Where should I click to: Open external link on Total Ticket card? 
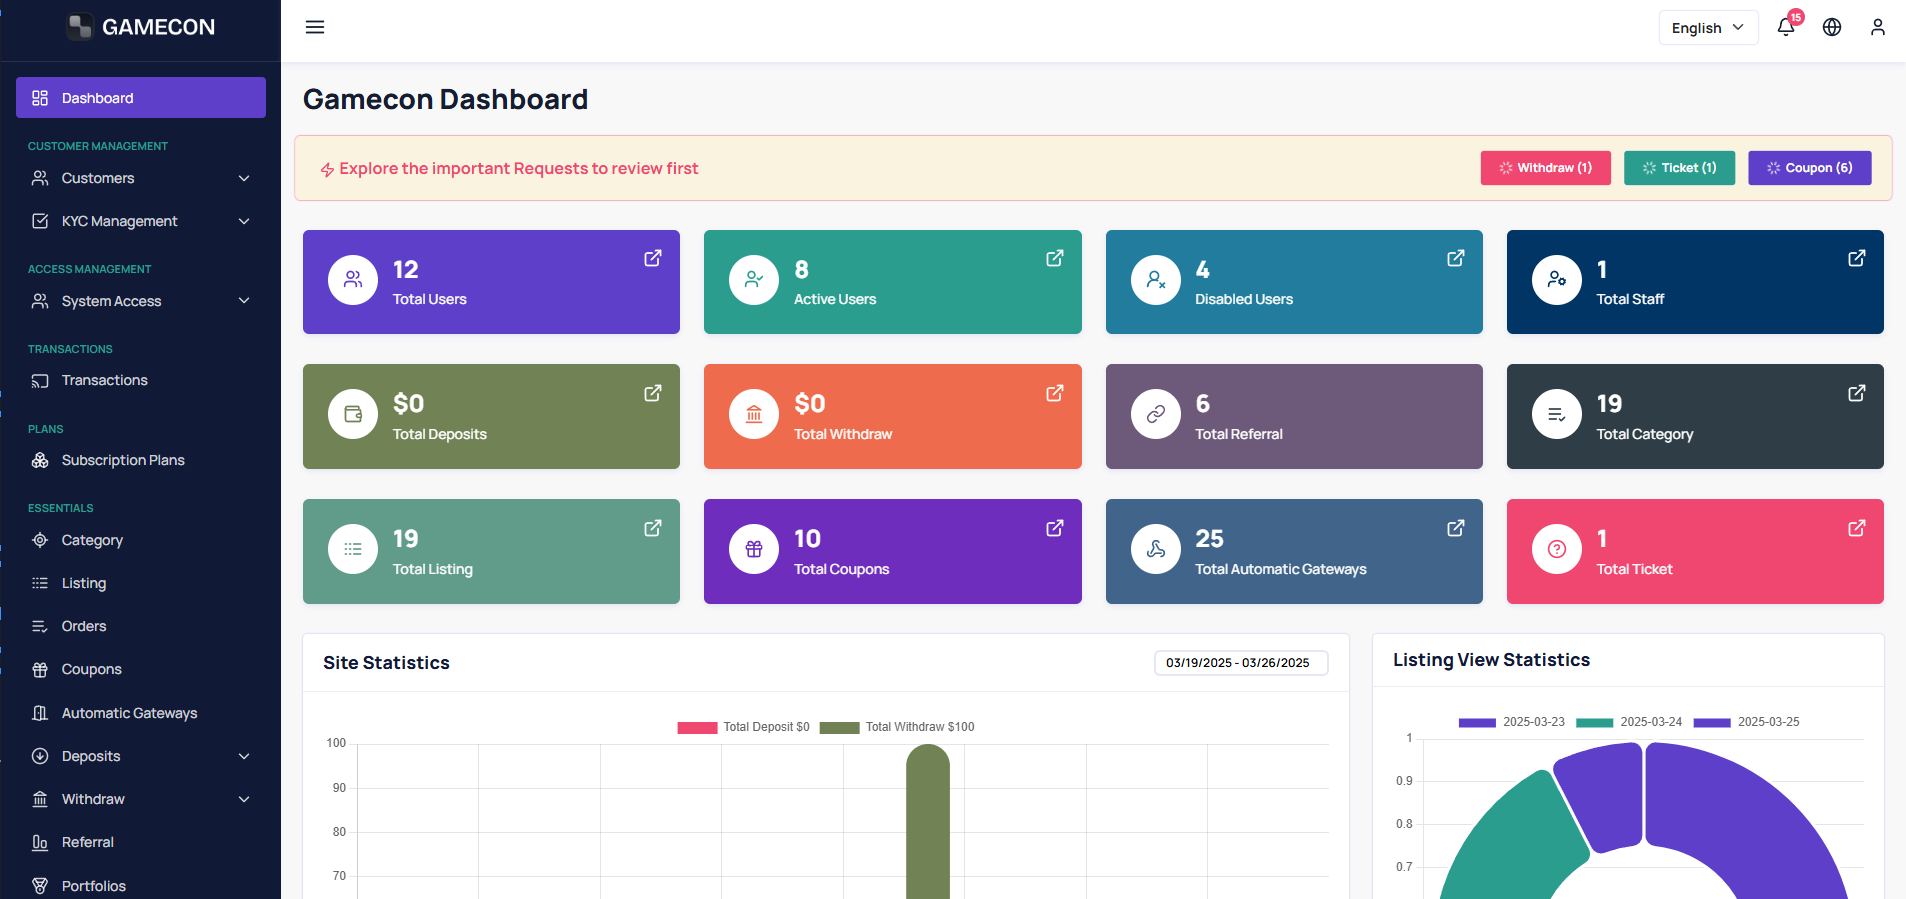click(x=1857, y=528)
